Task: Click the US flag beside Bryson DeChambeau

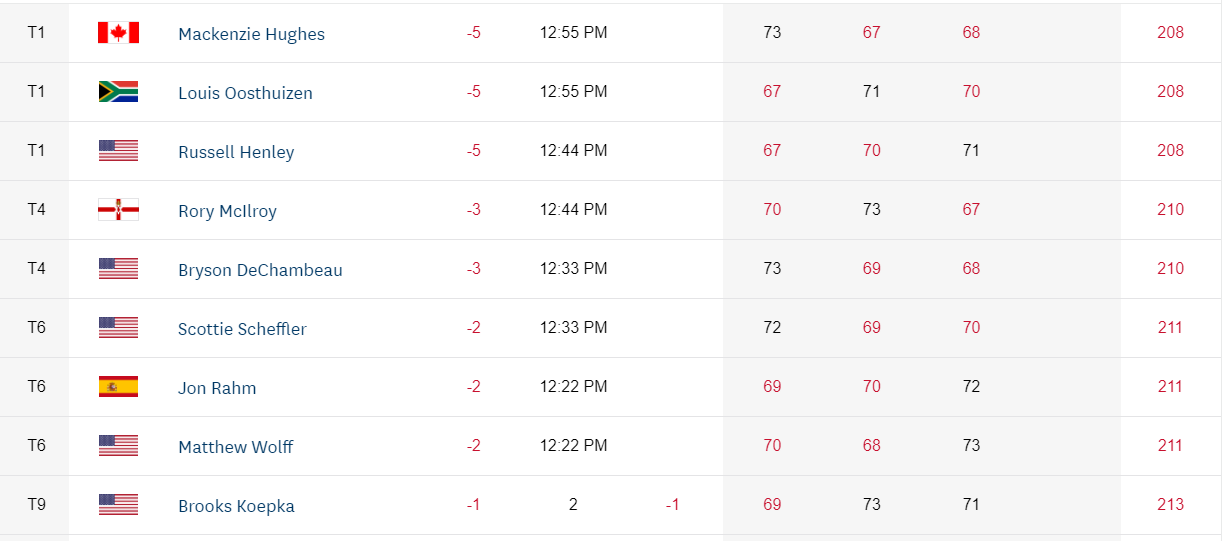Action: coord(118,269)
